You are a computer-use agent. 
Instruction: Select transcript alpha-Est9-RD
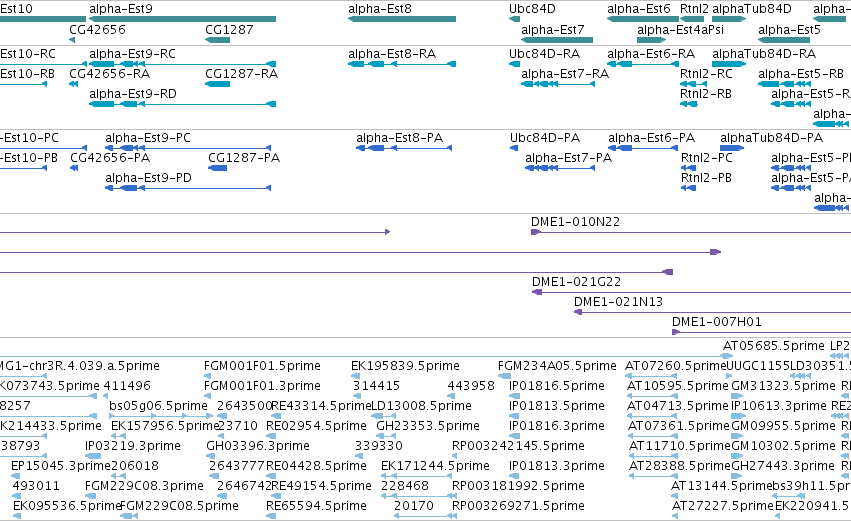133,94
